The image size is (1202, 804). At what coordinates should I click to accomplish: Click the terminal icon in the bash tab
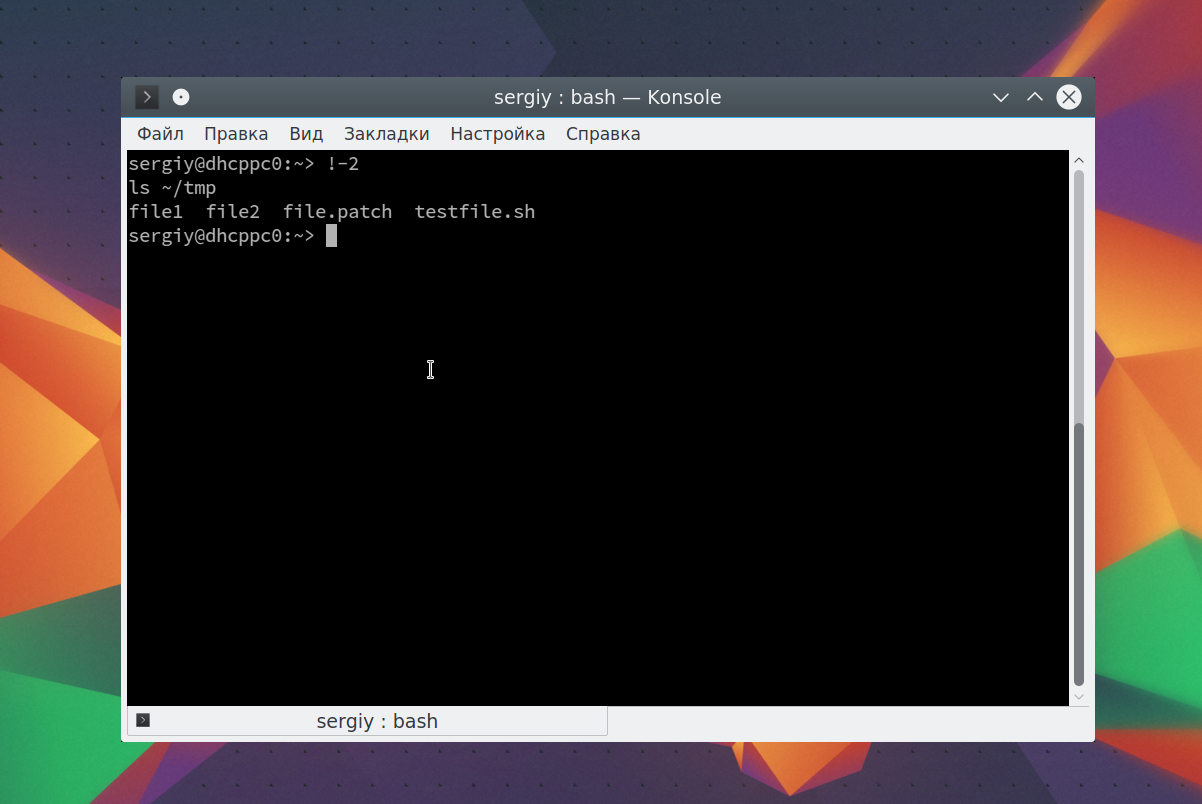click(x=143, y=720)
